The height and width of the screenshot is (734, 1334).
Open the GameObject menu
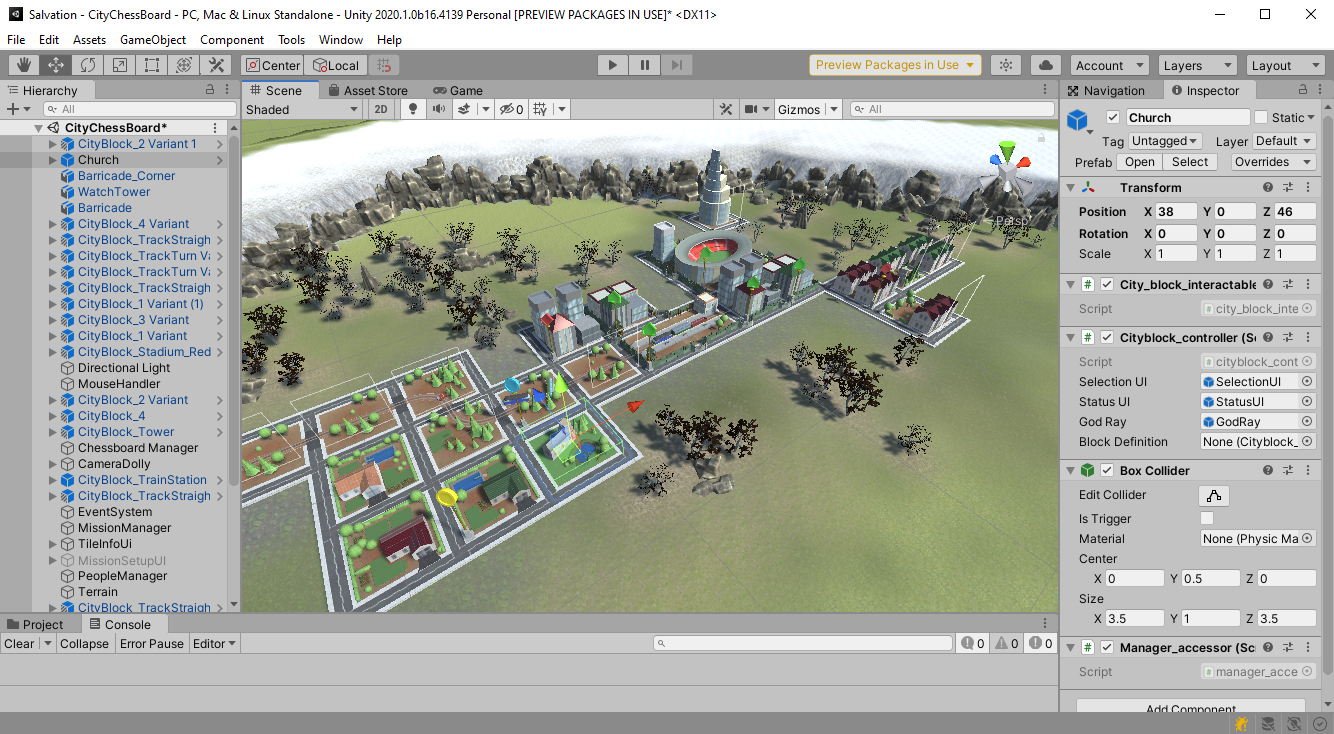pos(153,40)
